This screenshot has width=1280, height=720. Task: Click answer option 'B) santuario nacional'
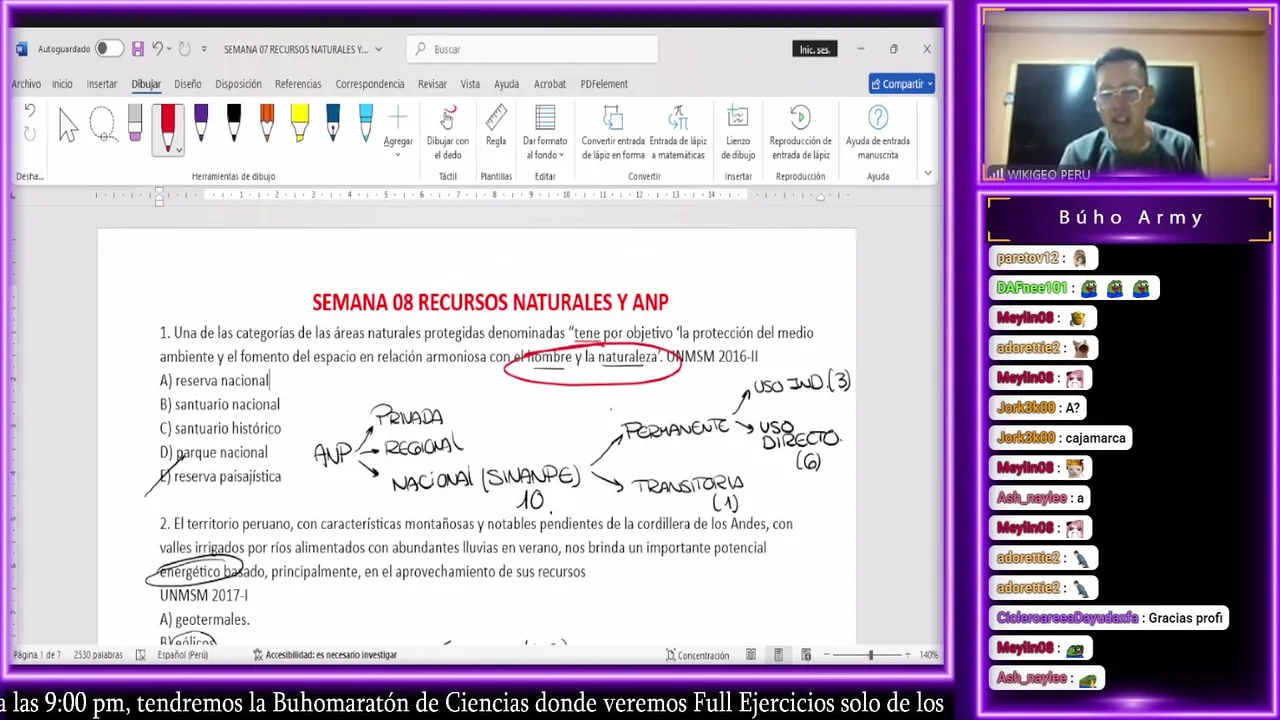coord(220,404)
